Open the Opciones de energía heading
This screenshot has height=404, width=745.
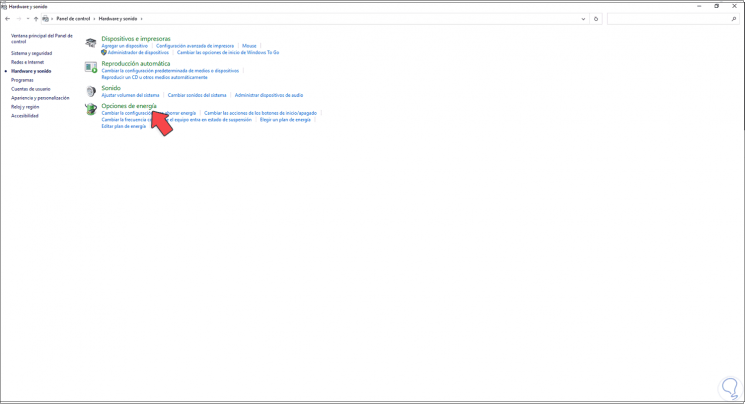(129, 106)
